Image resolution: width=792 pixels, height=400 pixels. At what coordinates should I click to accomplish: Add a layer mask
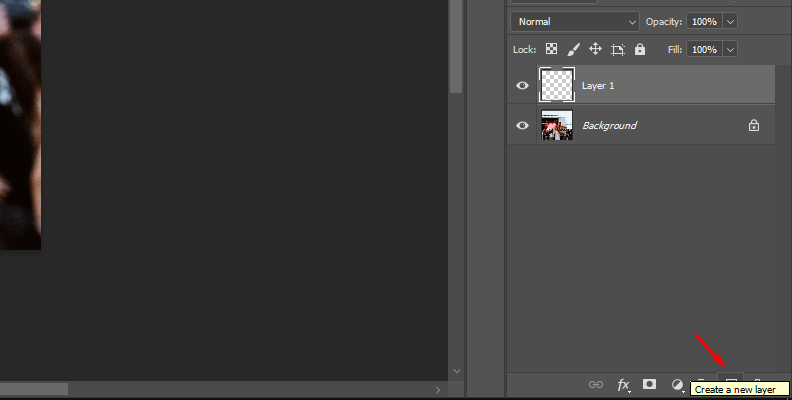pos(650,384)
